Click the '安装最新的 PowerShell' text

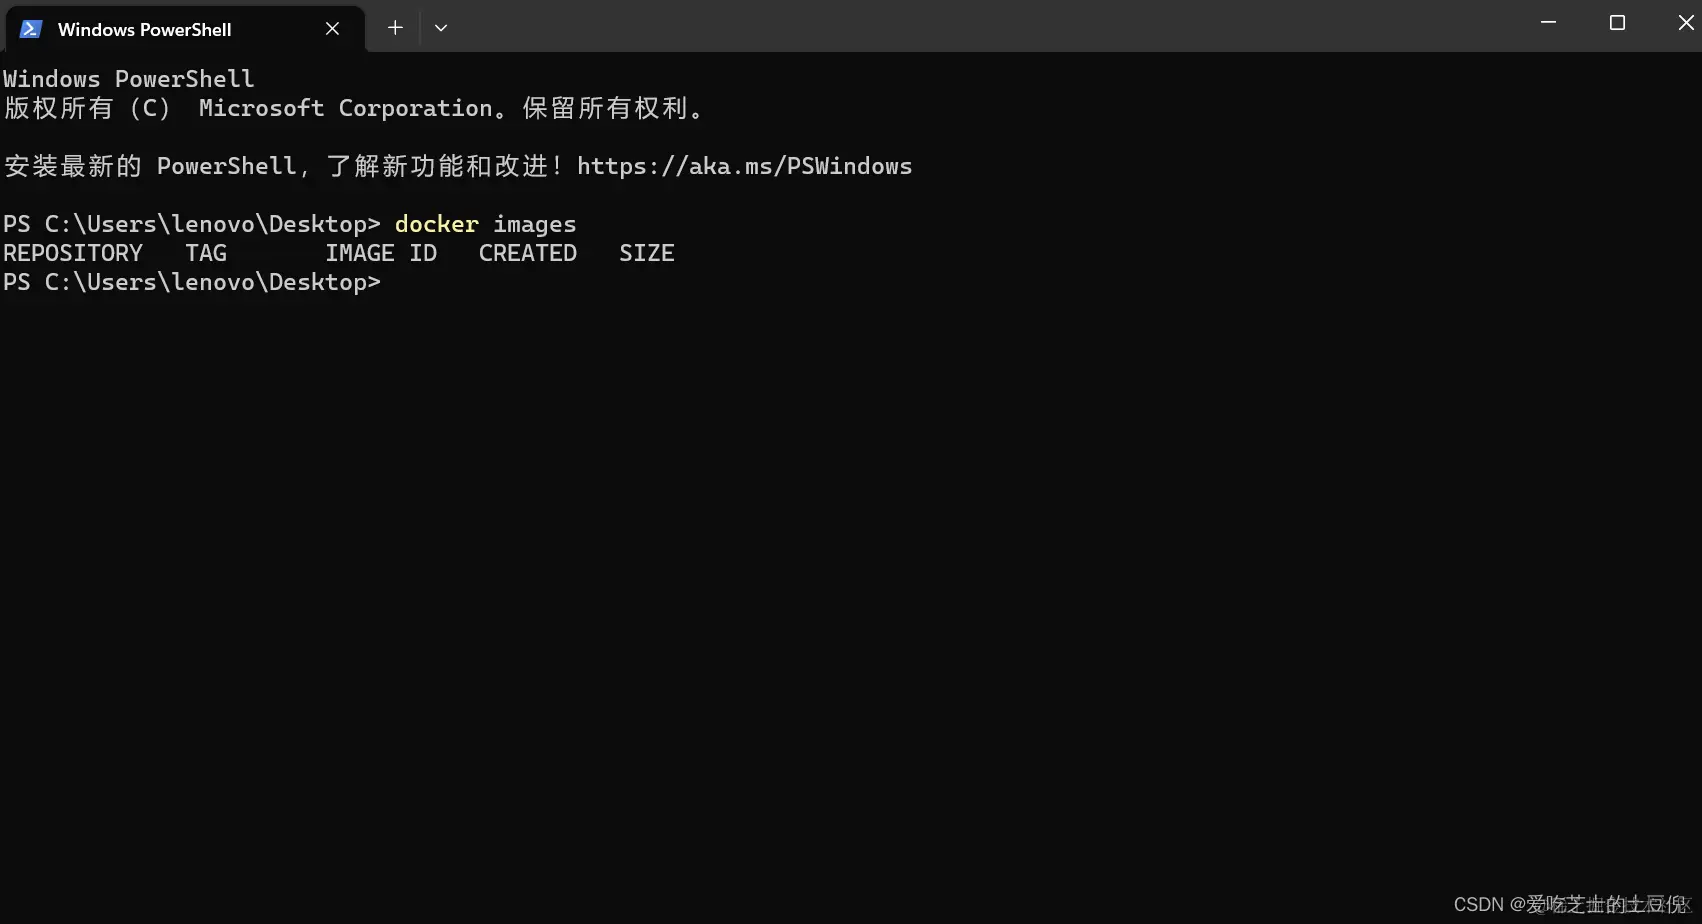[x=150, y=166]
